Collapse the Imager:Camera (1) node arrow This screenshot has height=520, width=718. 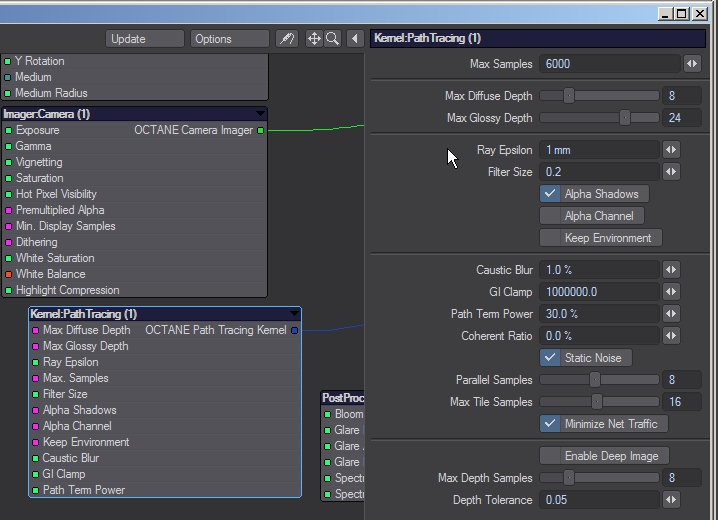click(x=260, y=114)
